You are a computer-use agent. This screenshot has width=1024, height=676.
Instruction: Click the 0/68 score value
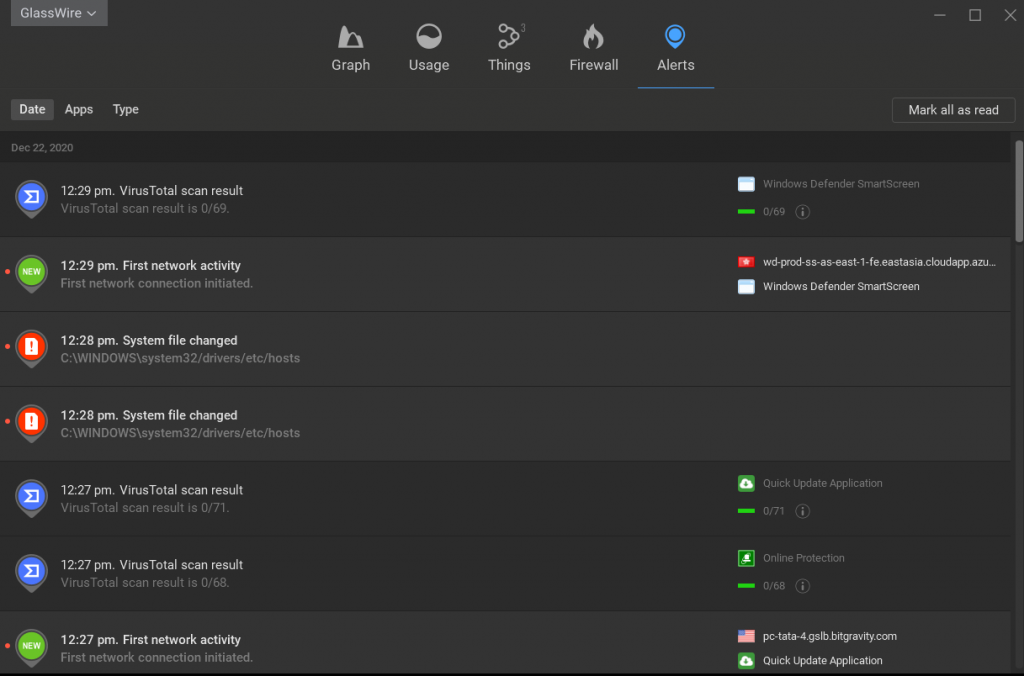(774, 586)
